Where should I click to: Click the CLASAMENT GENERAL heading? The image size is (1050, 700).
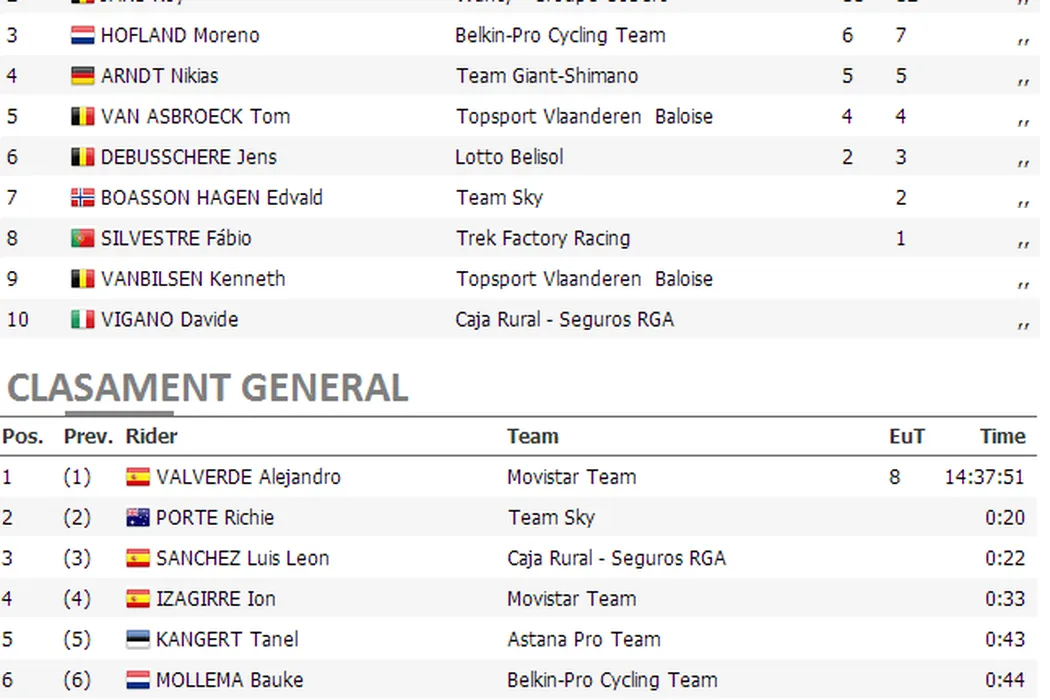point(208,387)
